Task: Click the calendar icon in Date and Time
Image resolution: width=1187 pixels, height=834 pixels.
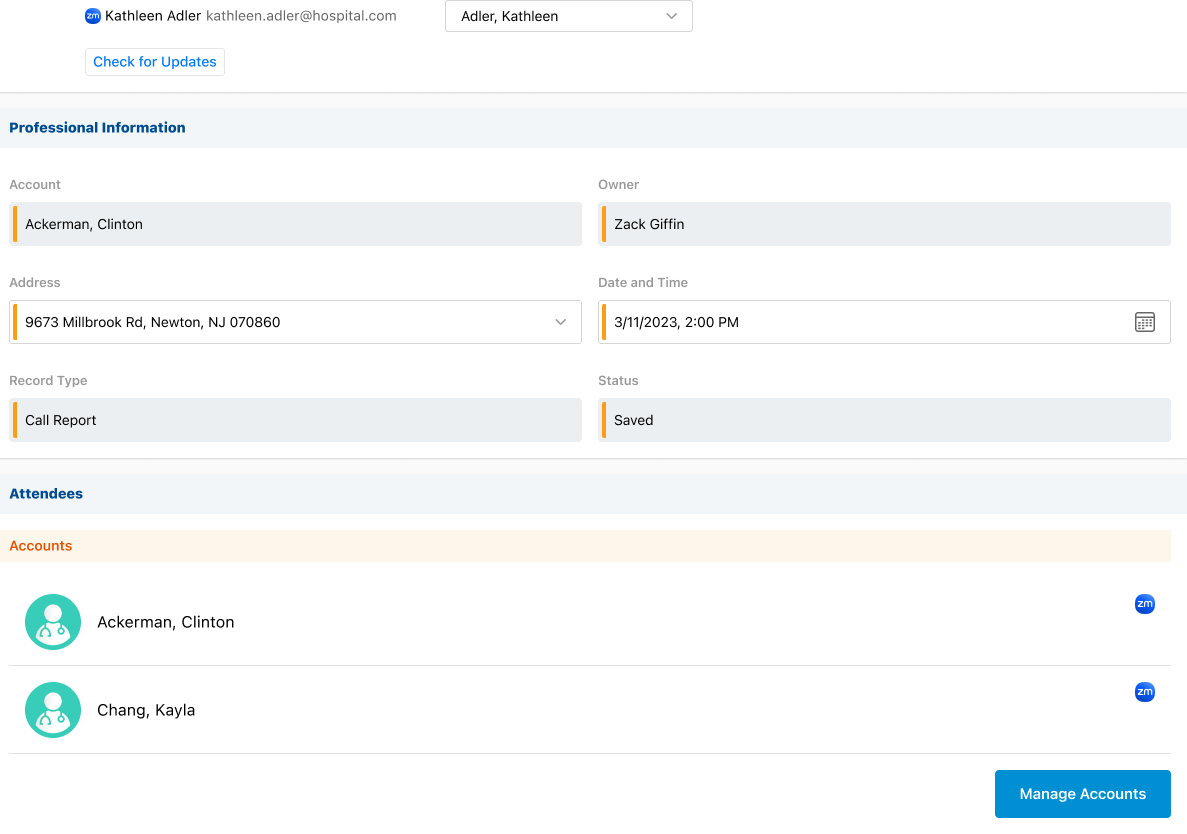Action: pyautogui.click(x=1144, y=322)
